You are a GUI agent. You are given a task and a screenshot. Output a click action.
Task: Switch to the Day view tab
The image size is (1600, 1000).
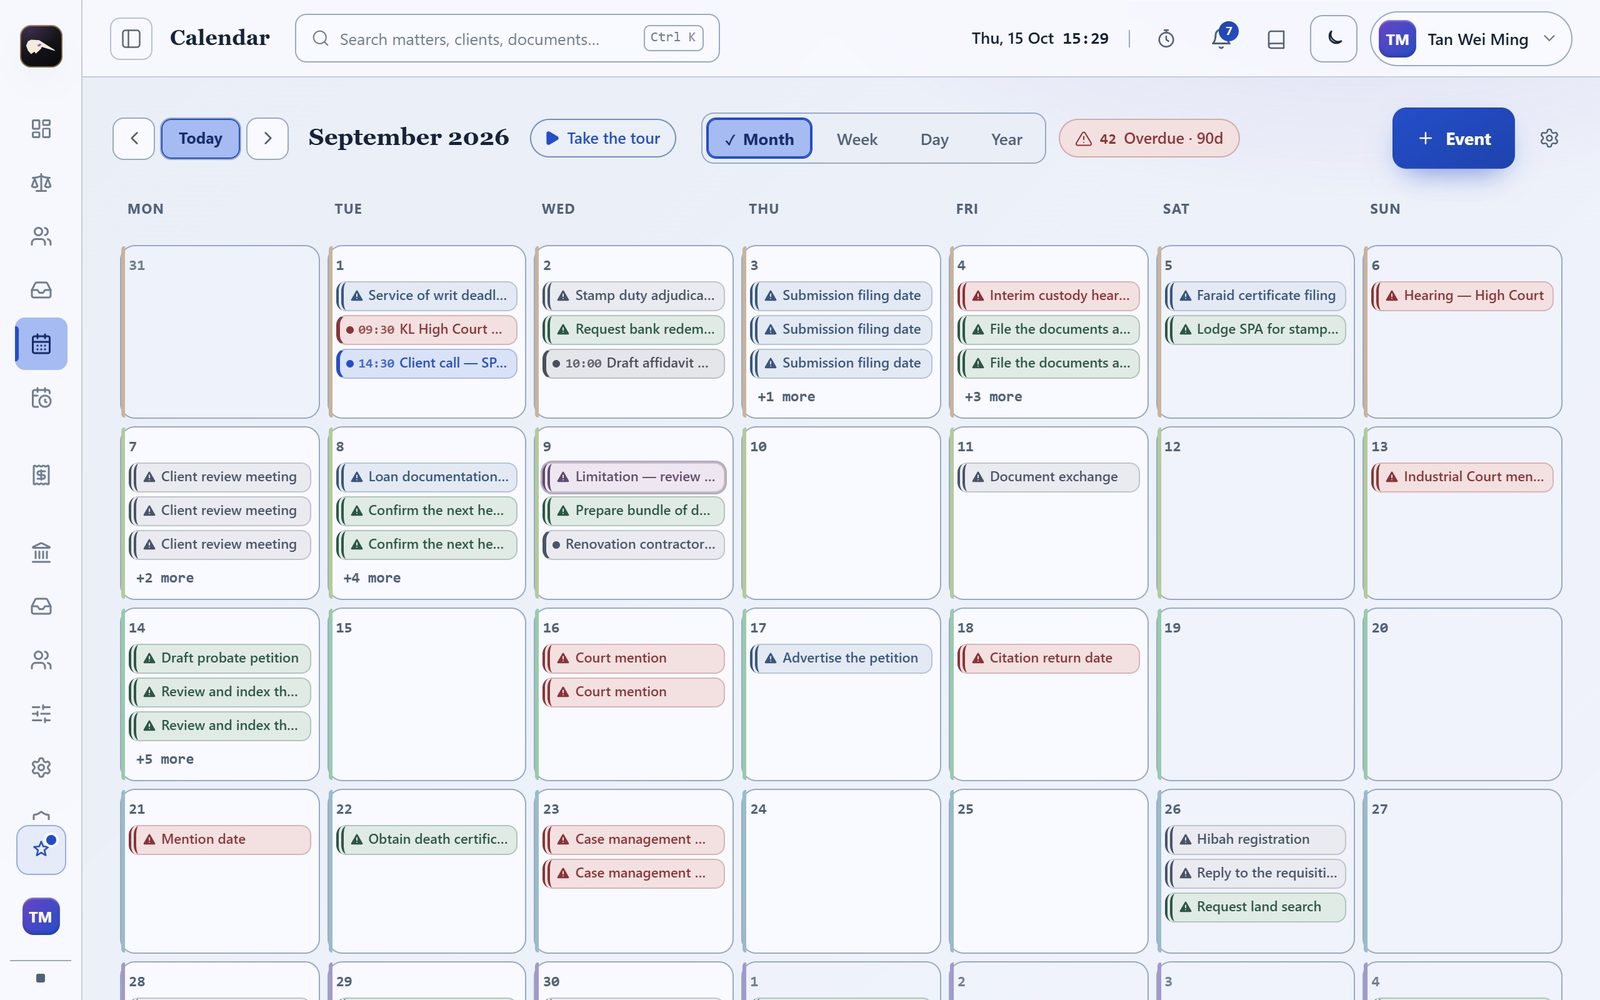pyautogui.click(x=934, y=139)
